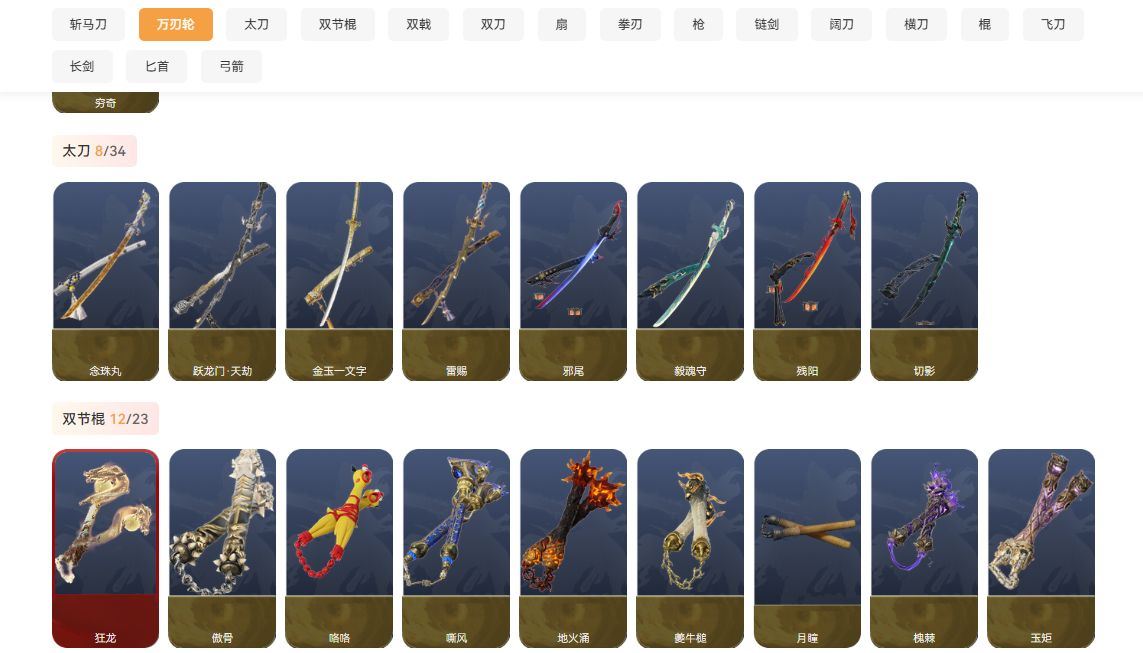Switch to the 太刀 category tab
This screenshot has width=1143, height=653.
point(256,24)
